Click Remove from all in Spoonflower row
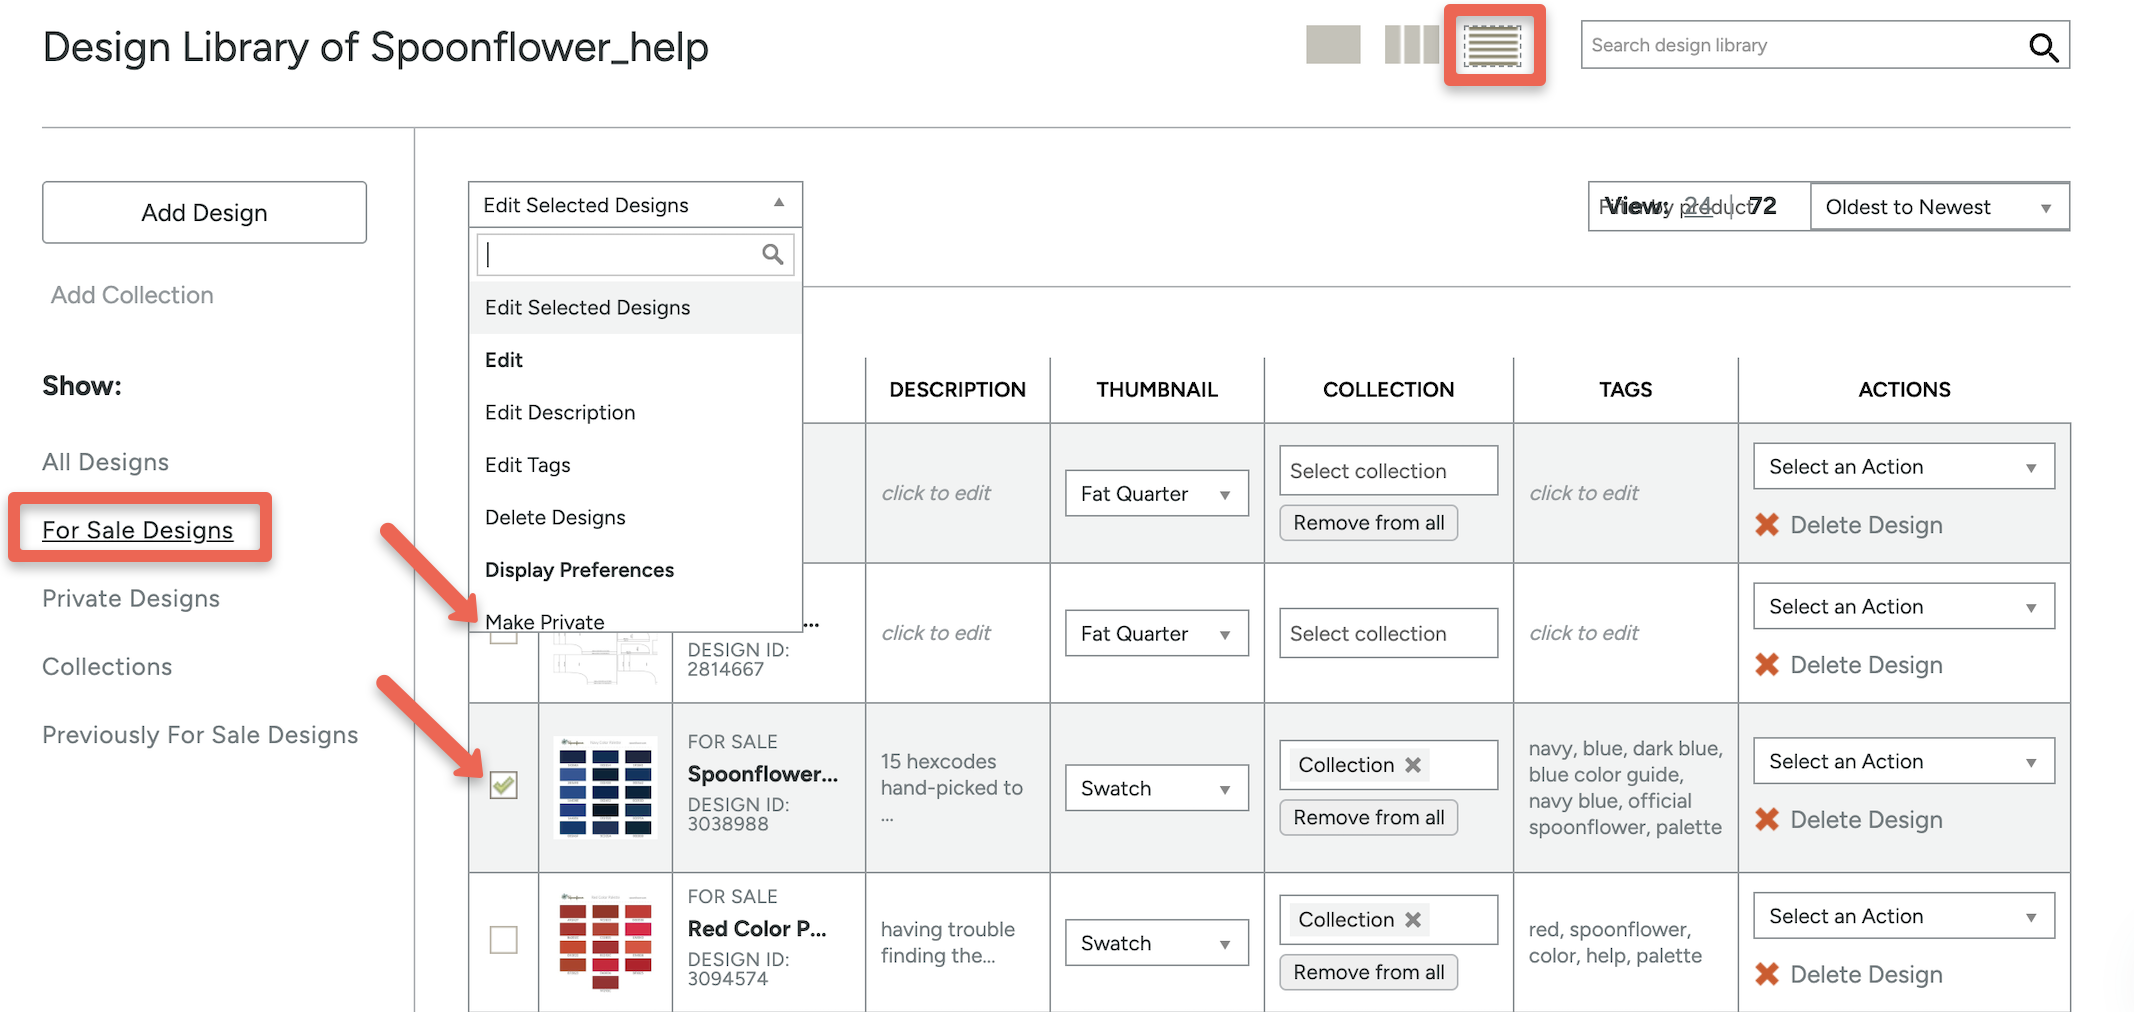The width and height of the screenshot is (2134, 1012). (1369, 818)
